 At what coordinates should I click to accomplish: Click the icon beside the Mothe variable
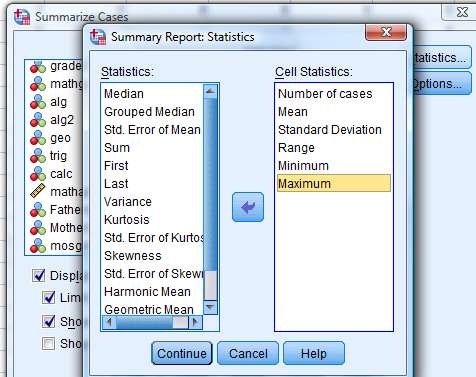(38, 228)
